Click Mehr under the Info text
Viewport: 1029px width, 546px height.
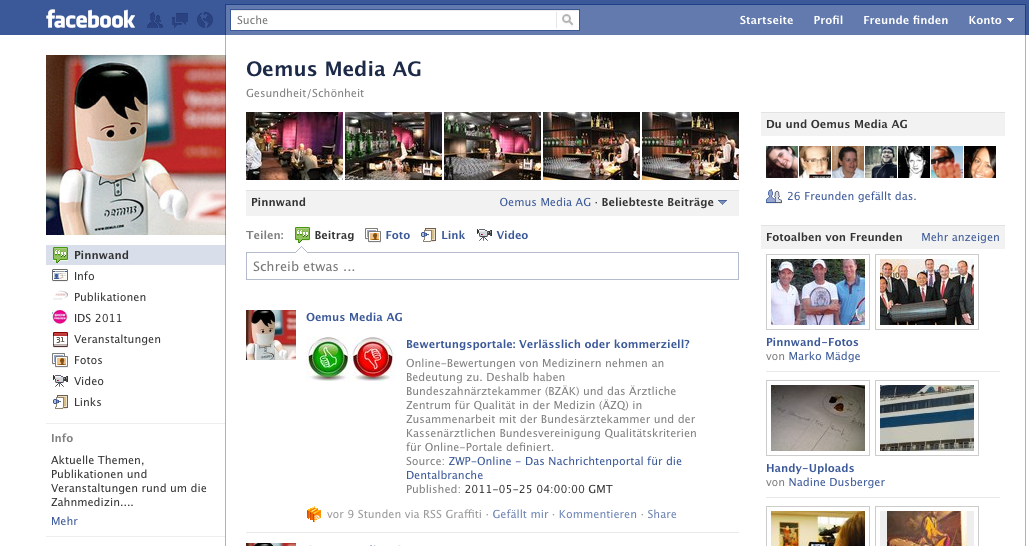point(64,521)
